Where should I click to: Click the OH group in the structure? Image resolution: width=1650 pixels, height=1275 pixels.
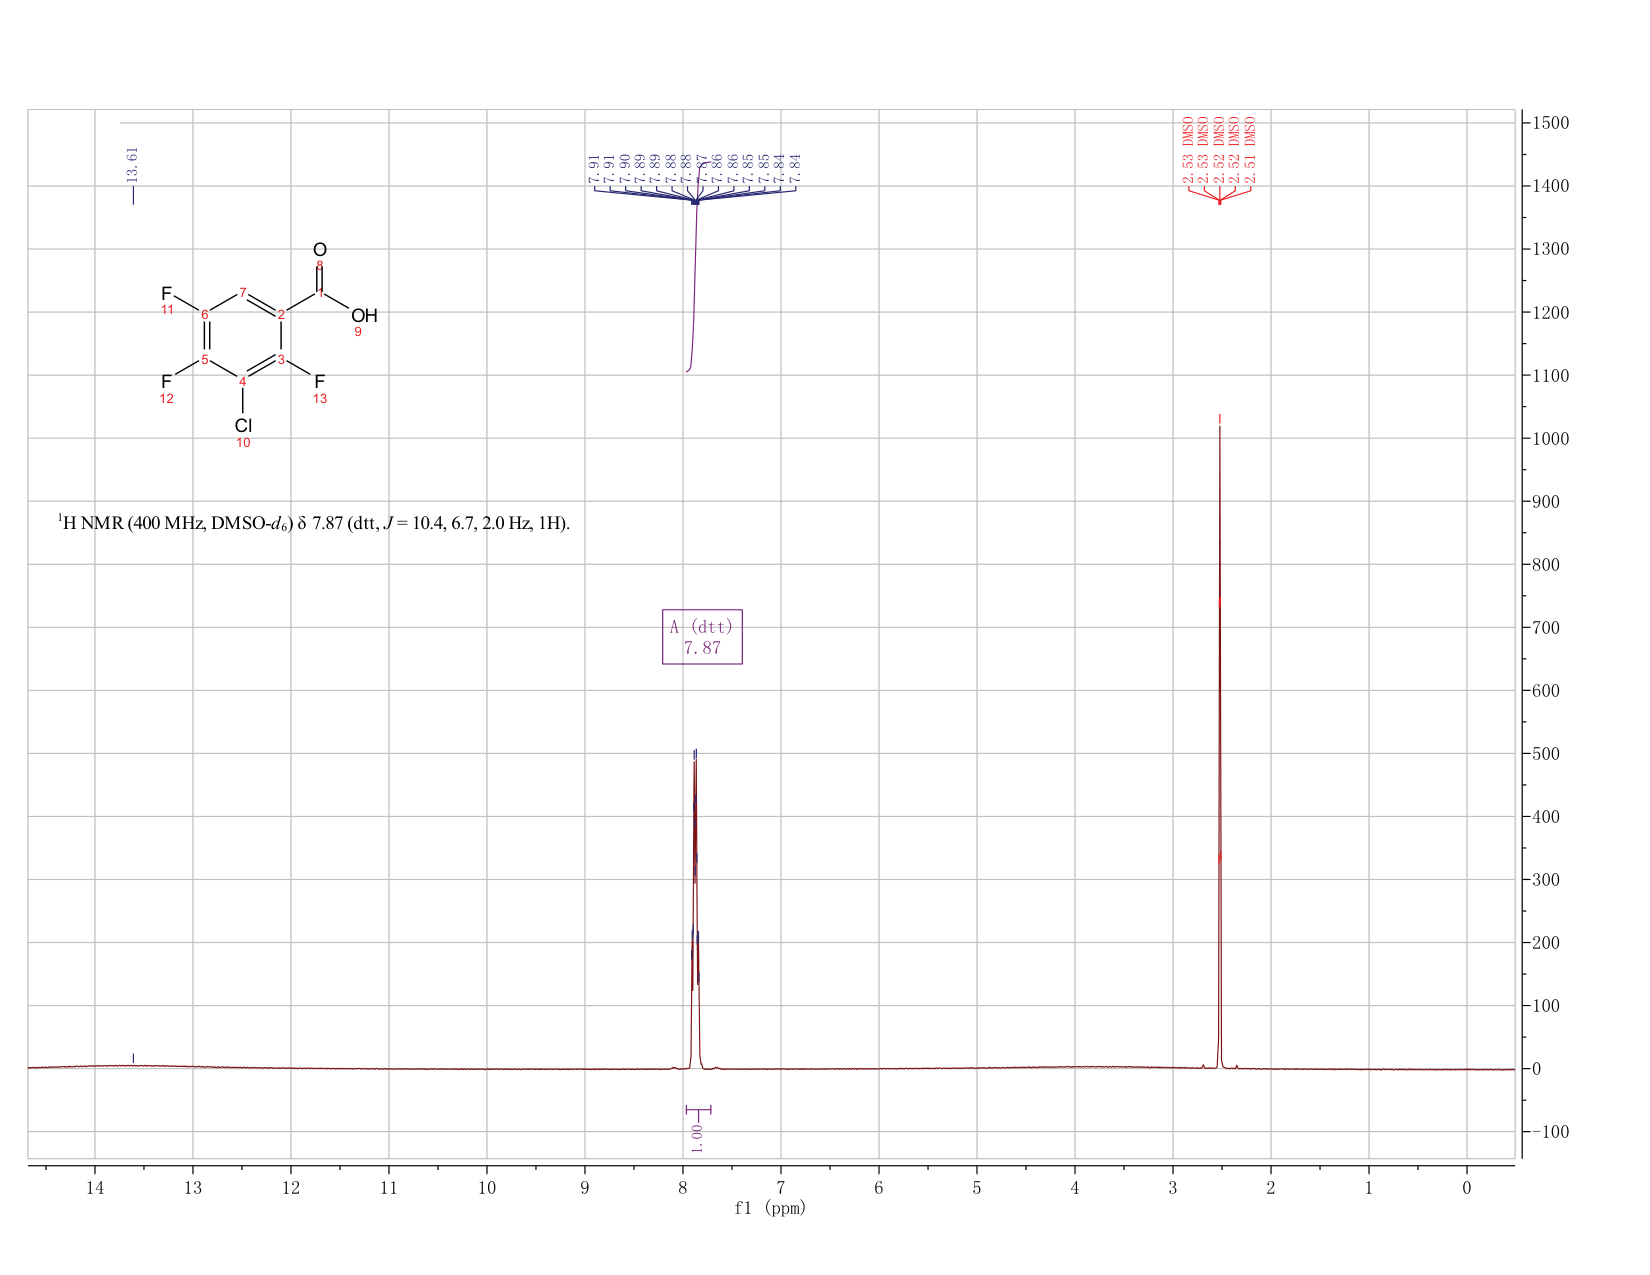coord(364,316)
